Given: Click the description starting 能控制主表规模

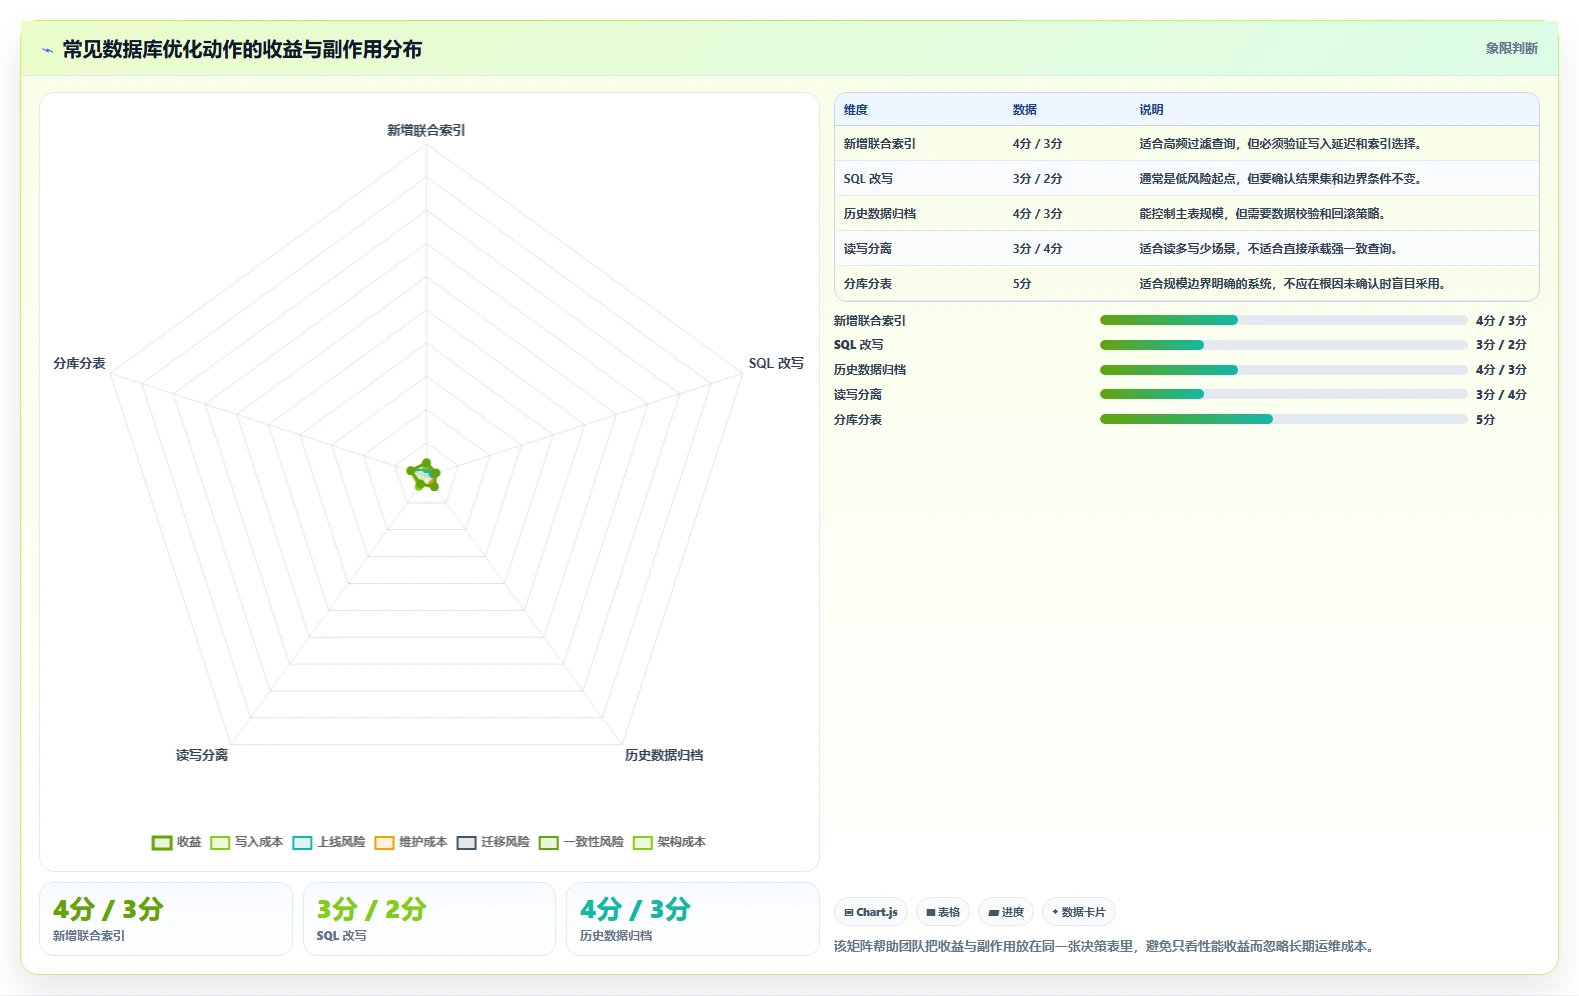Looking at the screenshot, I should tap(1263, 214).
